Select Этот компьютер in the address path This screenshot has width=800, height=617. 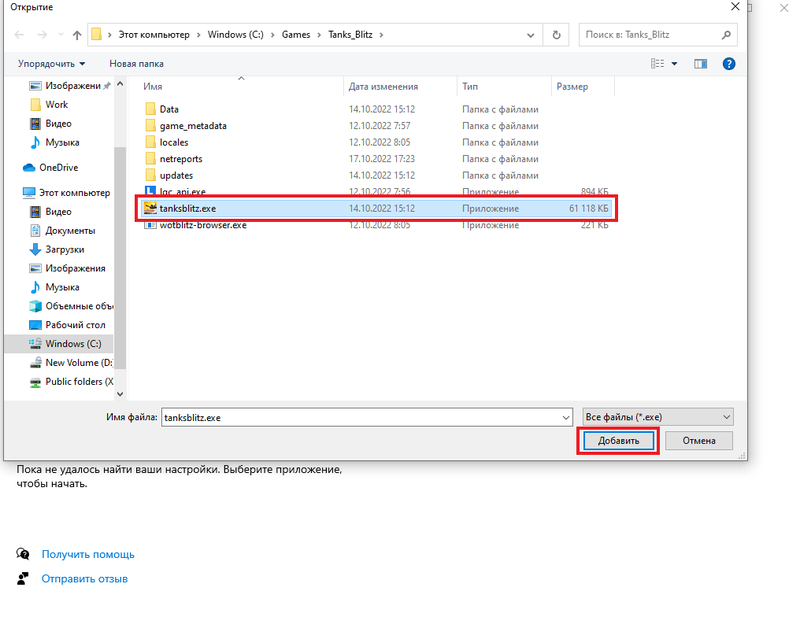[x=154, y=35]
